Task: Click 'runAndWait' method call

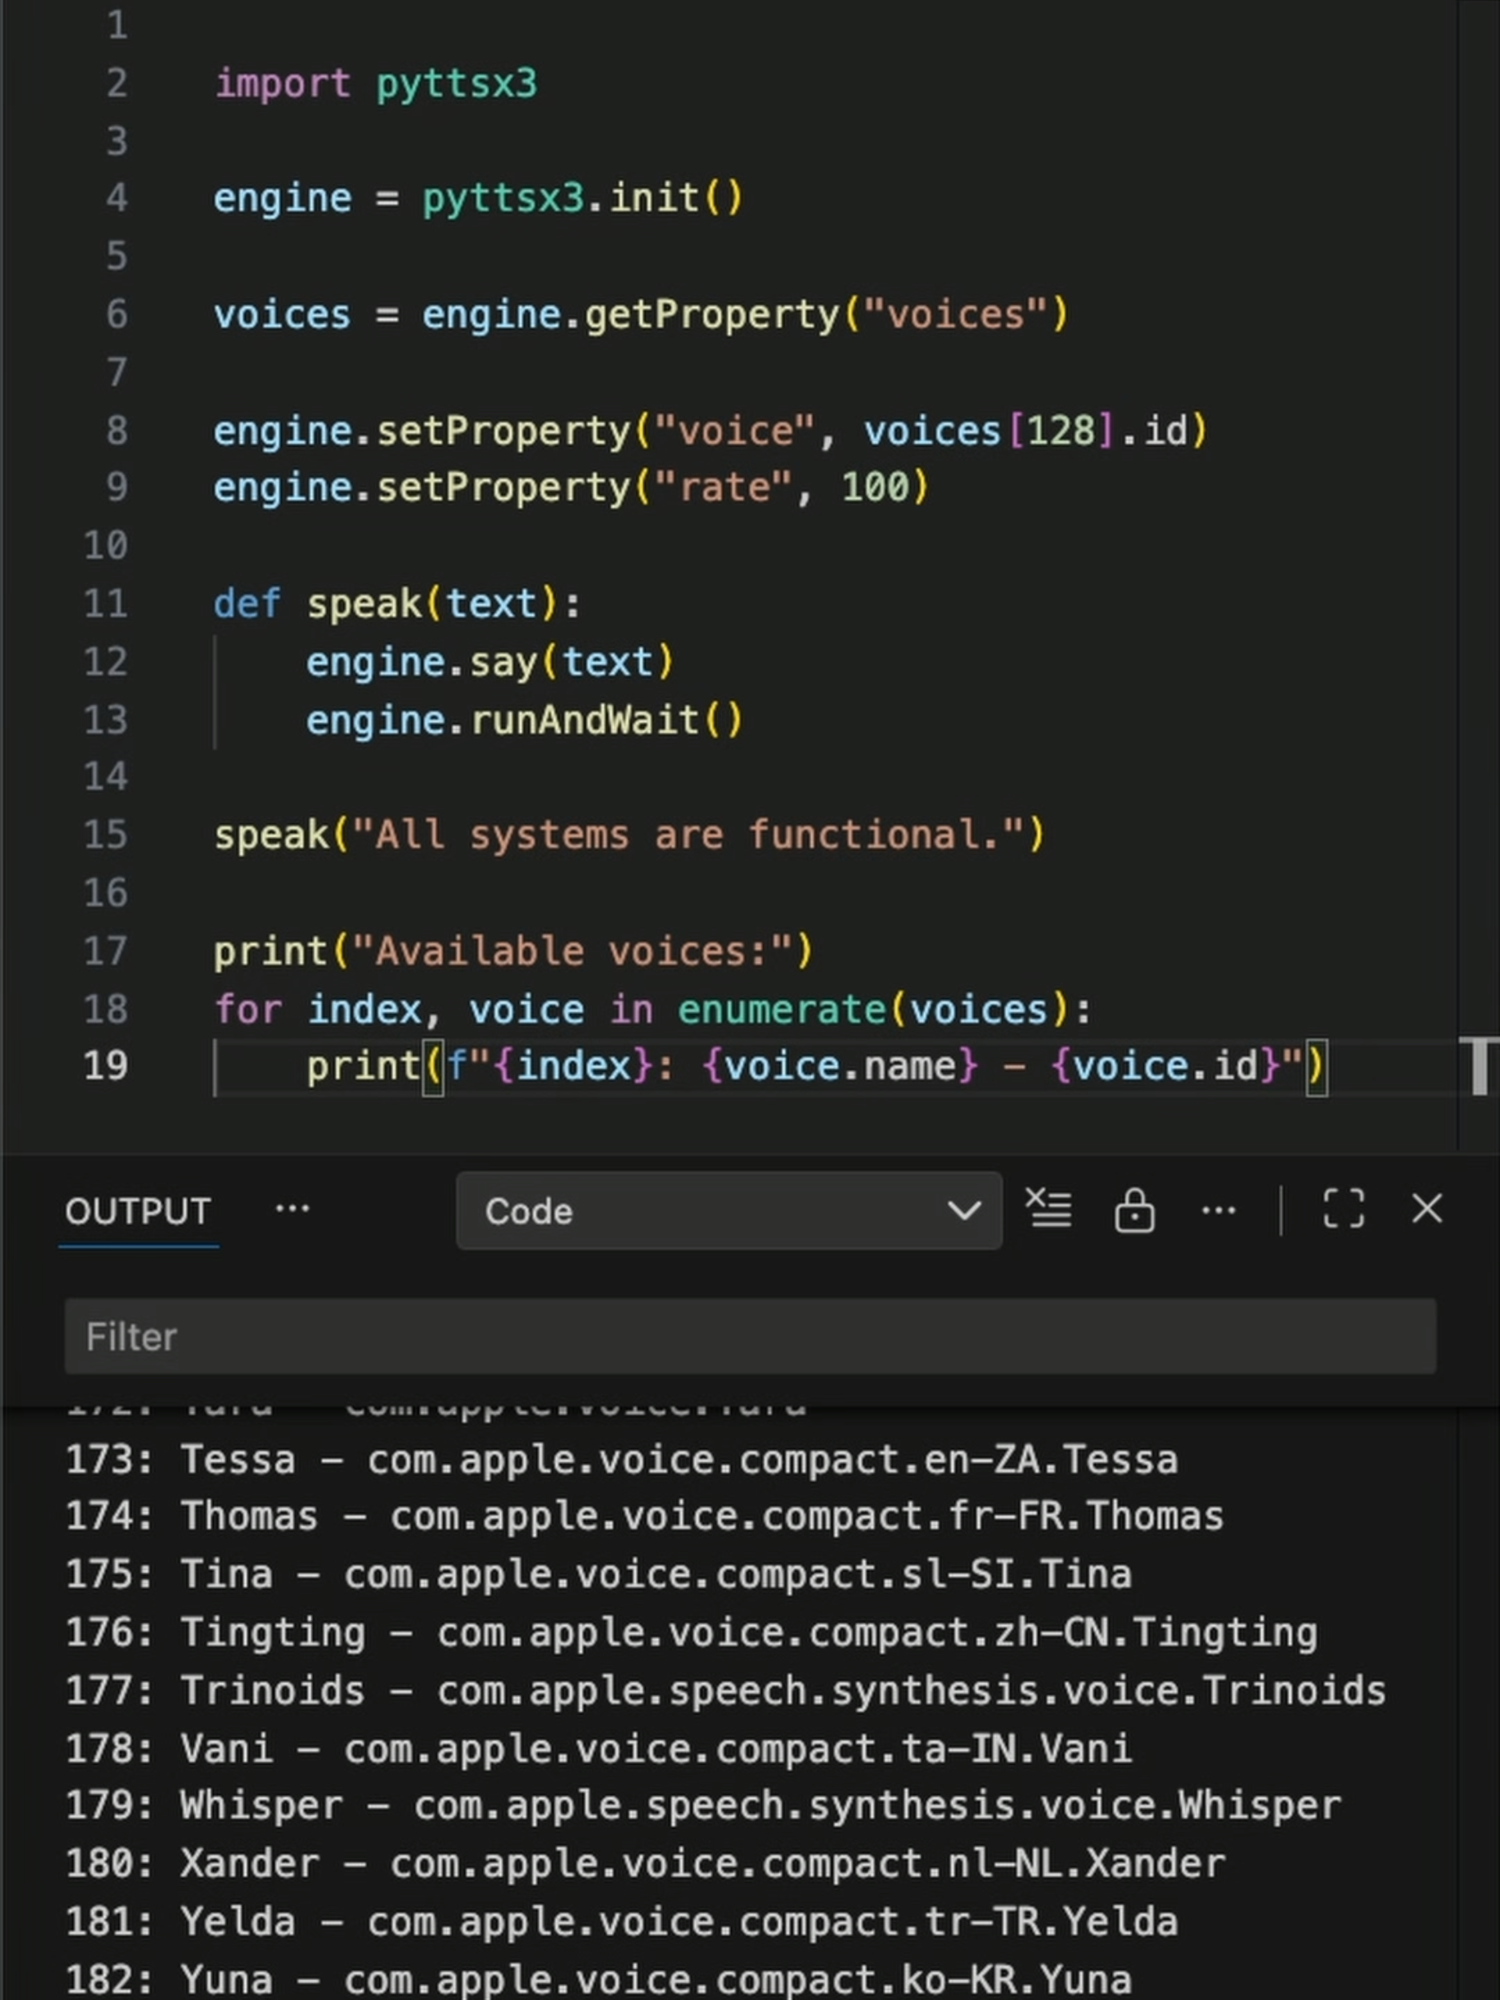Action: [x=585, y=720]
